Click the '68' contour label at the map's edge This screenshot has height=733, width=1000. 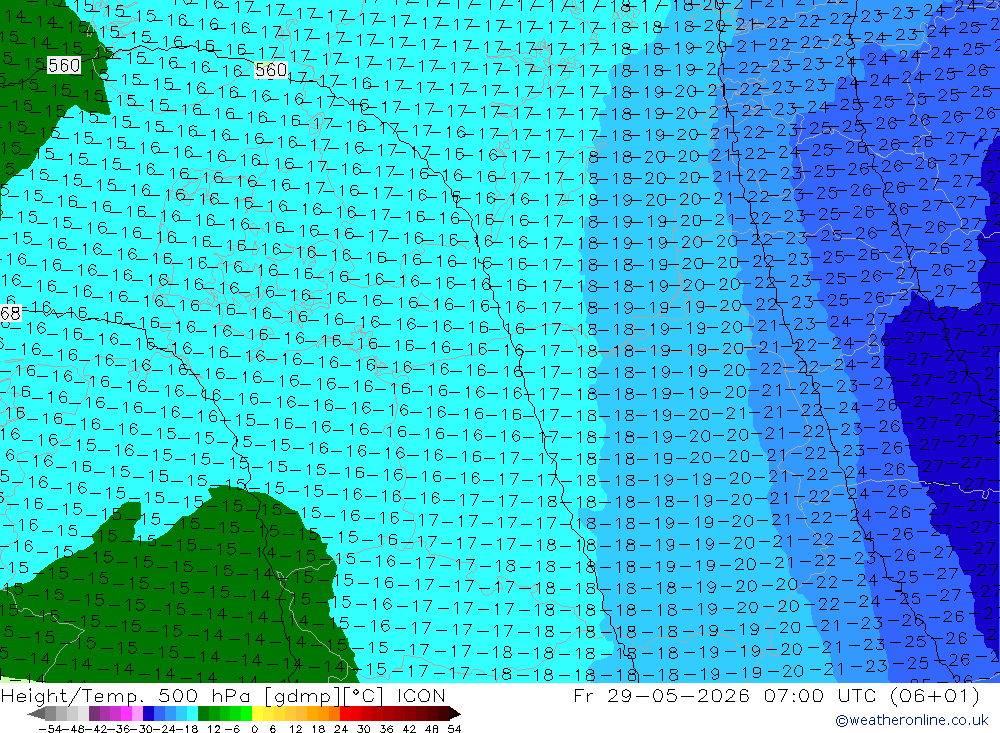10,313
